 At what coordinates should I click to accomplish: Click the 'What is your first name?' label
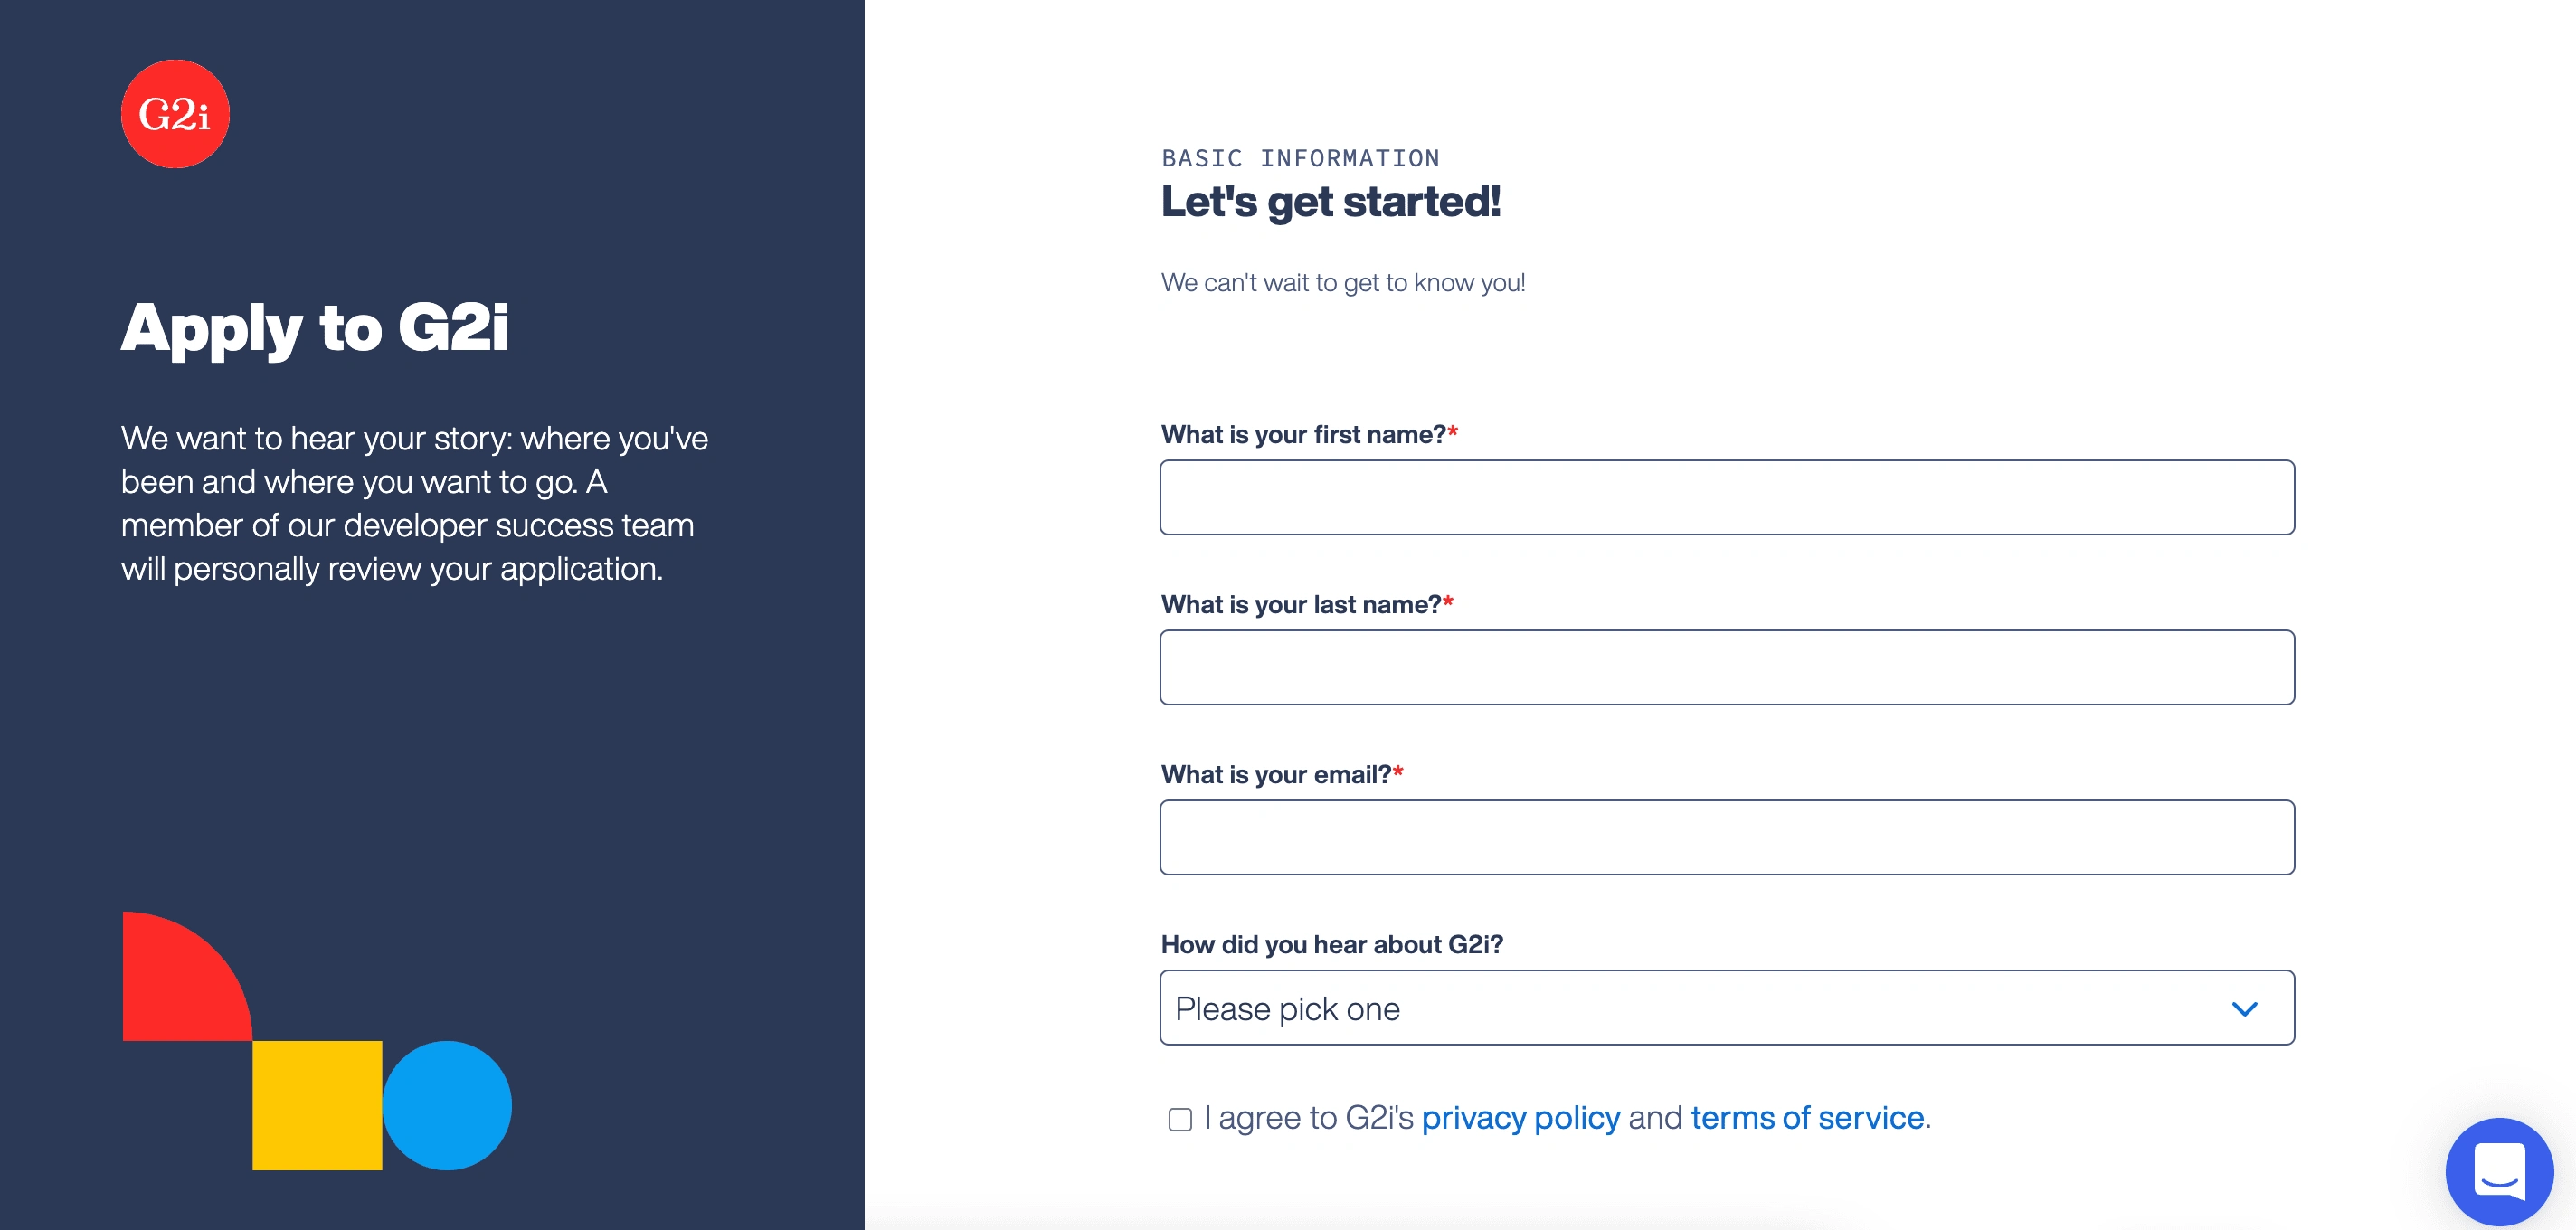tap(1309, 434)
